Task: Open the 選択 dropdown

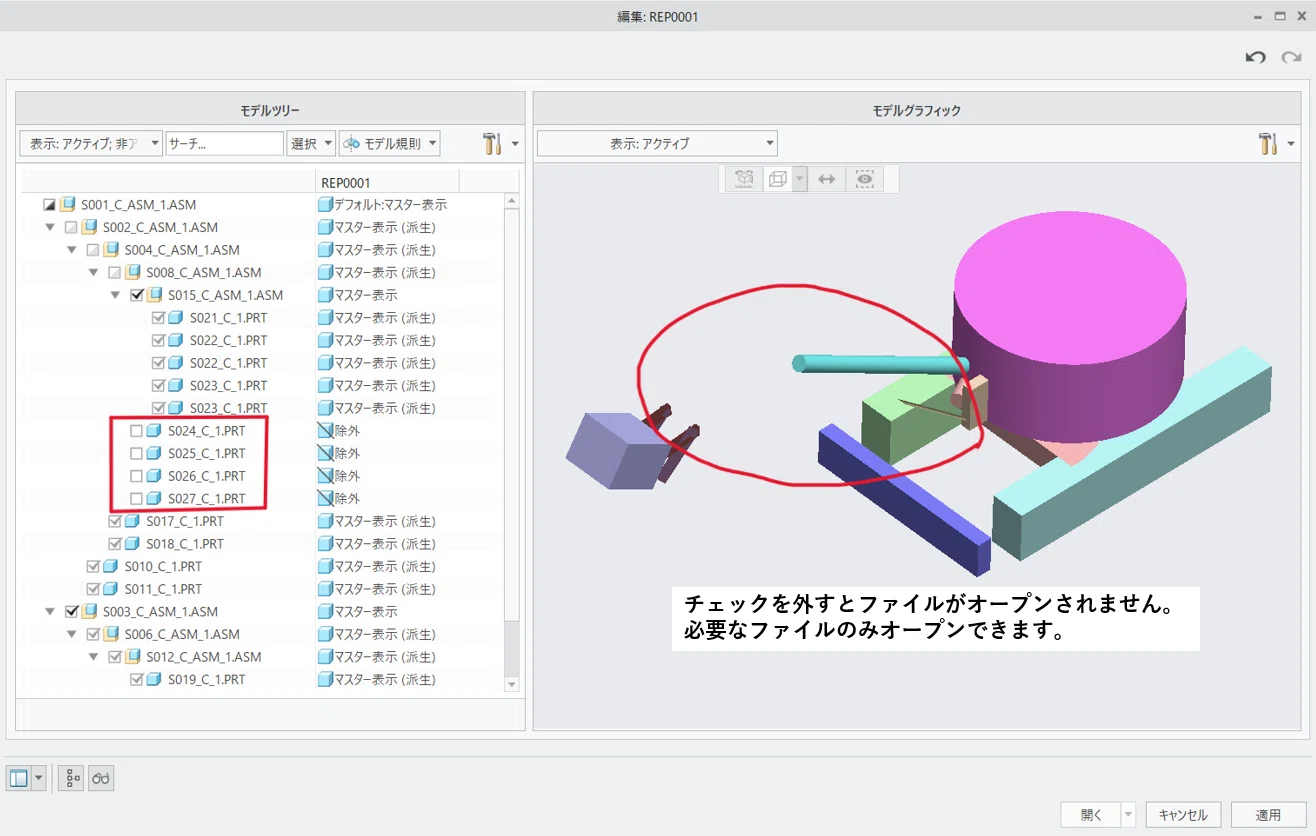Action: (x=311, y=143)
